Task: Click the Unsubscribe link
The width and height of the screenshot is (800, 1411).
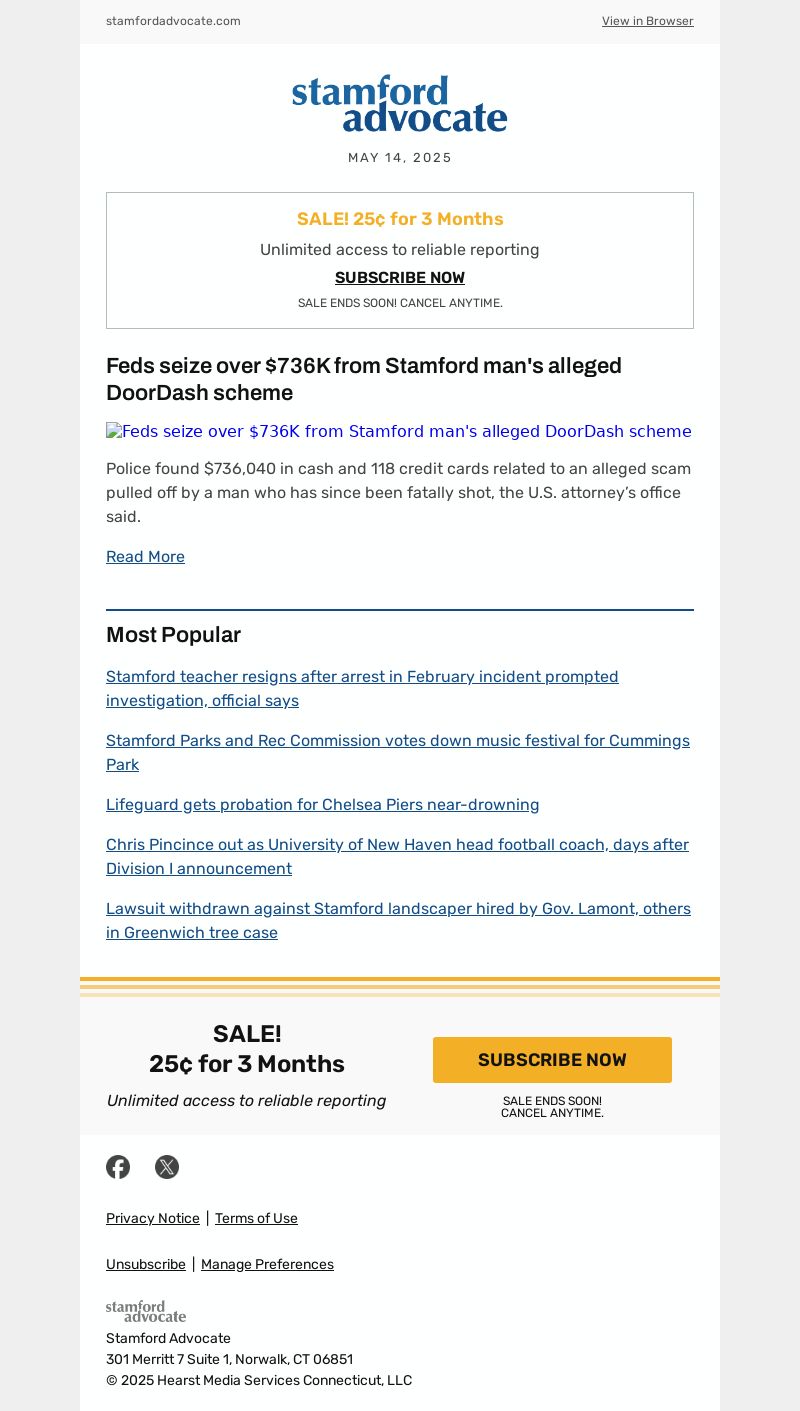Action: coord(146,1264)
